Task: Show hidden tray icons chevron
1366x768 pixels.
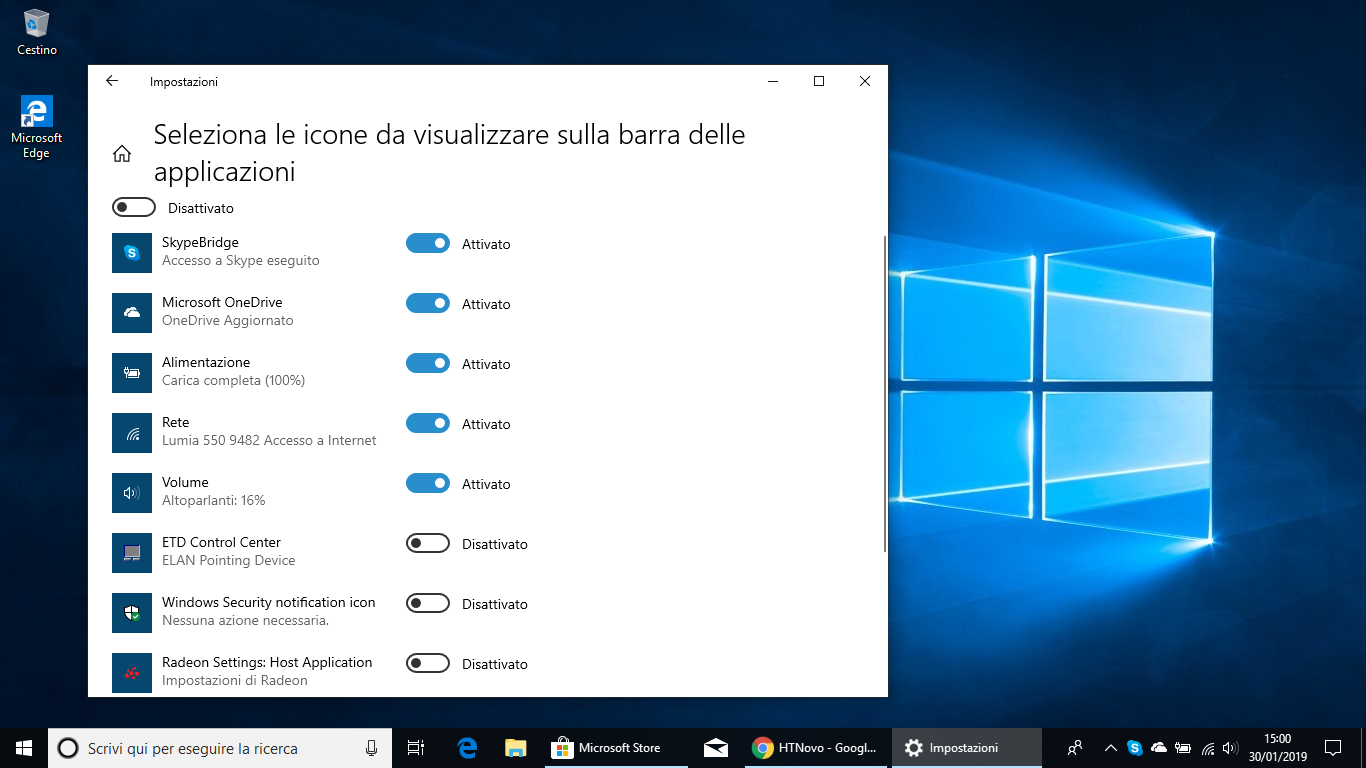Action: [x=1110, y=748]
